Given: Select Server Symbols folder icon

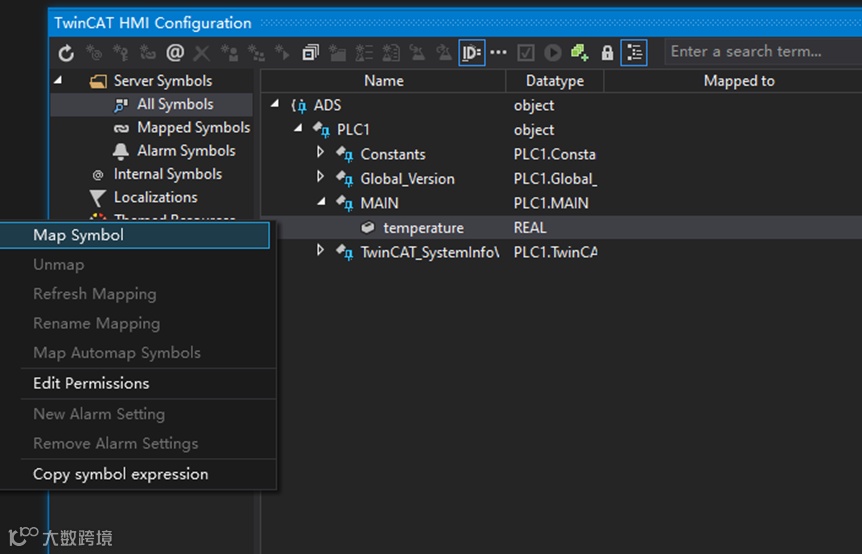Looking at the screenshot, I should pos(98,81).
